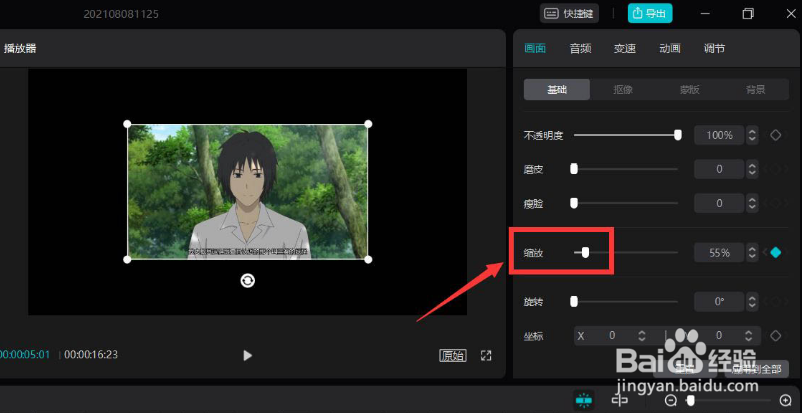
Task: Click the 瘦脸 slider handle
Action: click(x=574, y=203)
